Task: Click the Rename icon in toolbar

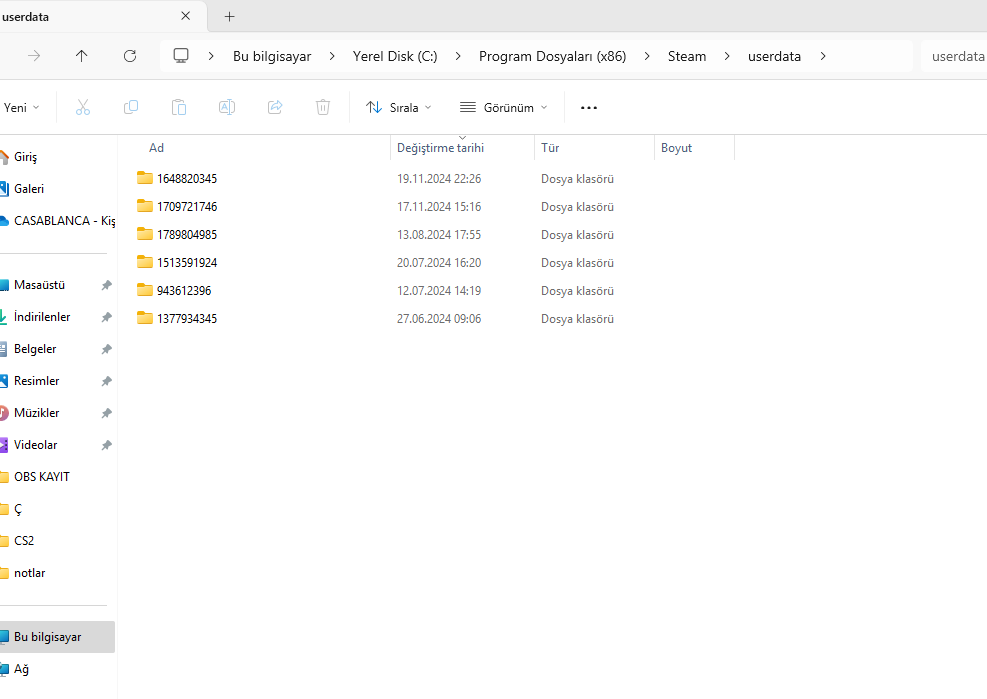Action: coord(227,108)
